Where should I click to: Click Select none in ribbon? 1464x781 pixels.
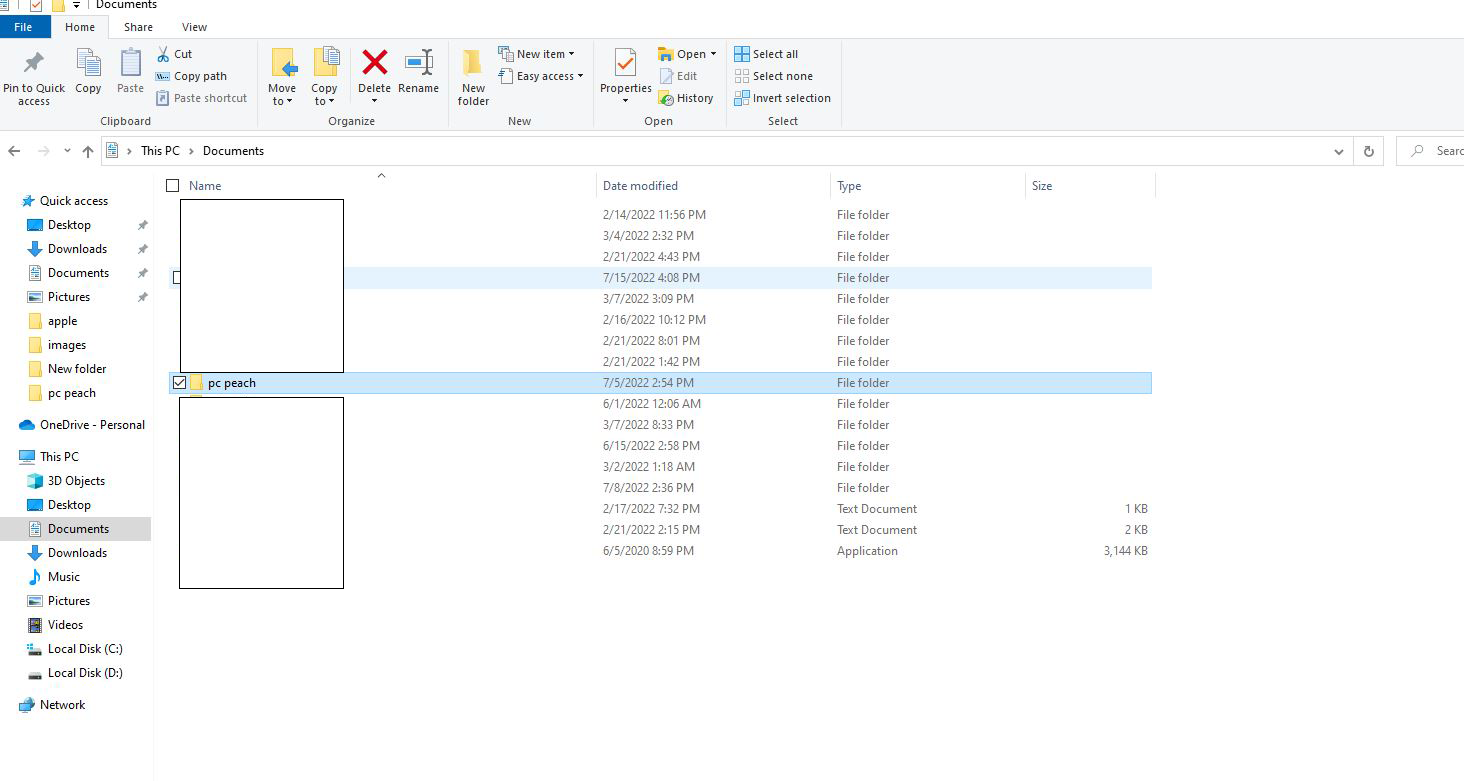click(x=773, y=76)
